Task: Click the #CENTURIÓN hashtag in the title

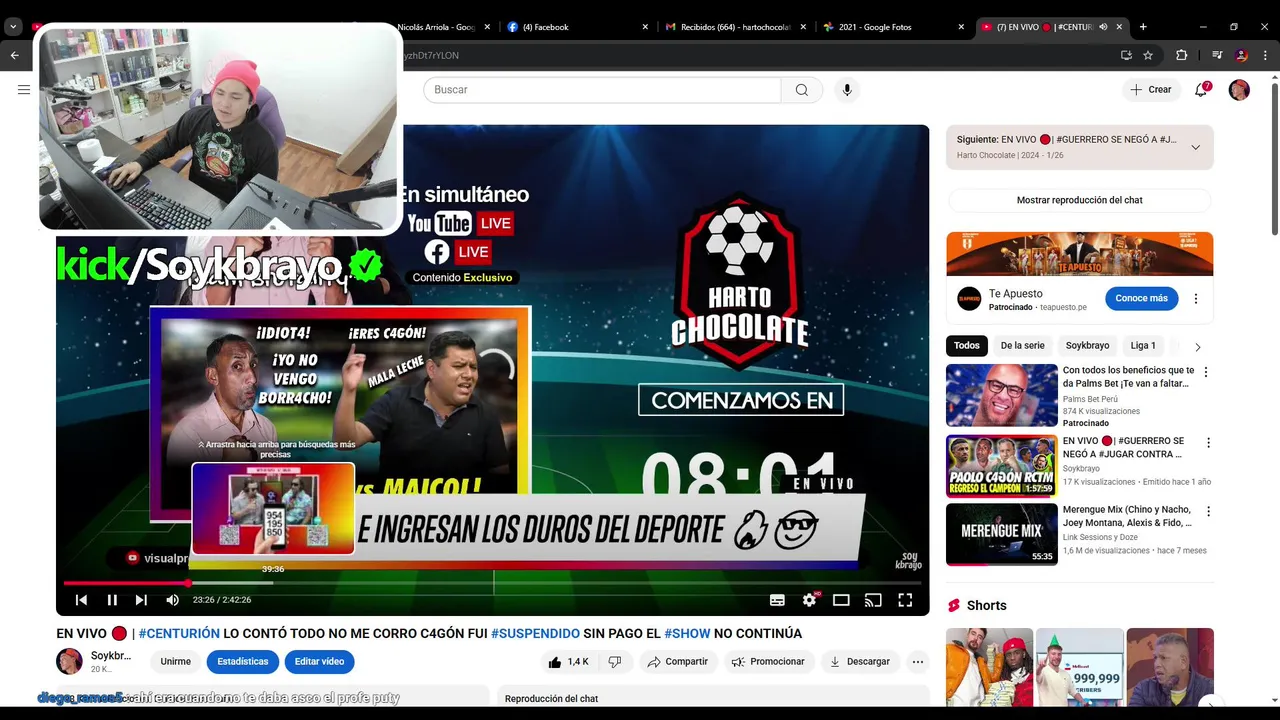Action: click(179, 634)
